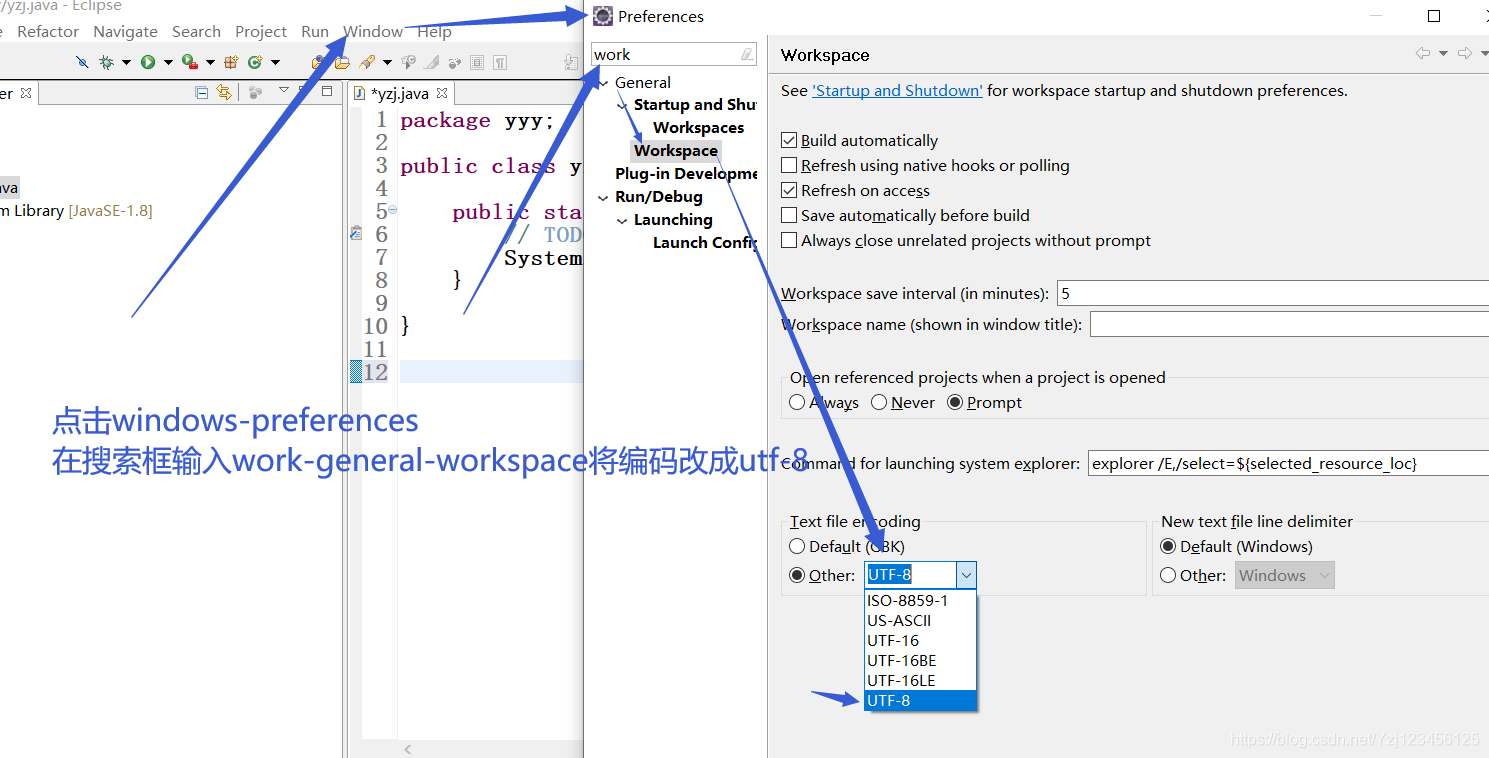
Task: Collapse the main method fold marker
Action: click(392, 210)
